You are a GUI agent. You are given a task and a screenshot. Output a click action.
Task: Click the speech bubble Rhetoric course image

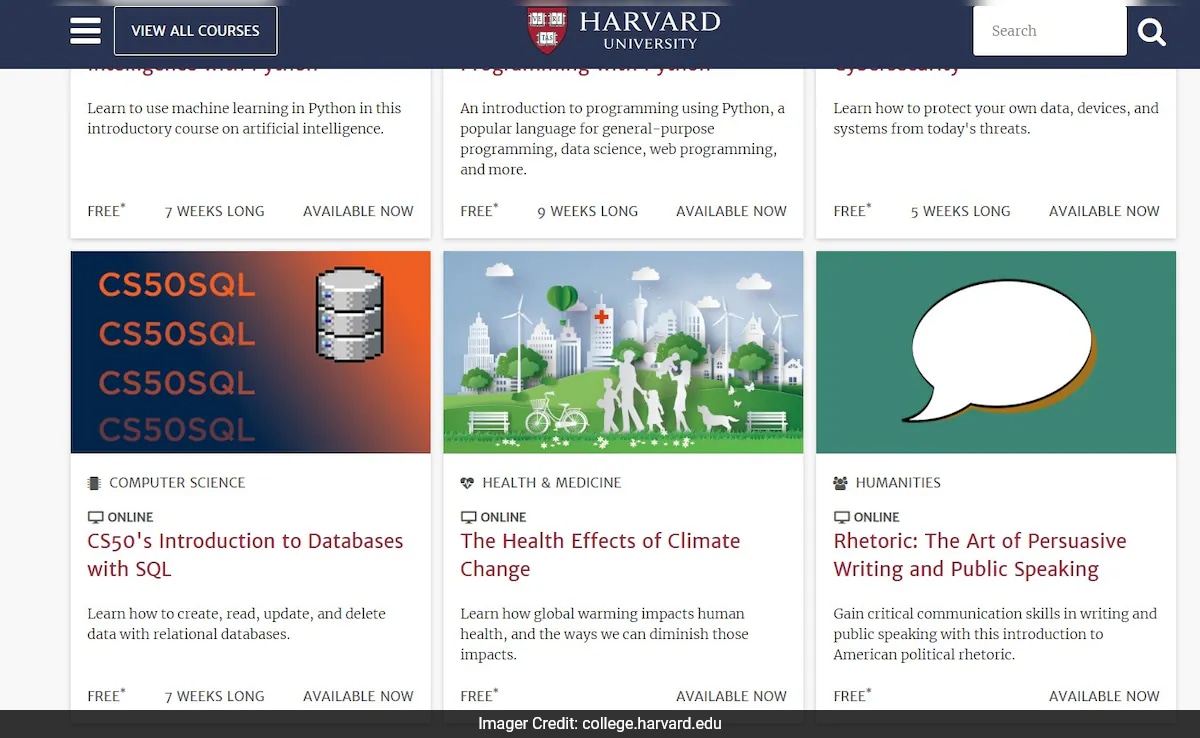click(x=996, y=352)
